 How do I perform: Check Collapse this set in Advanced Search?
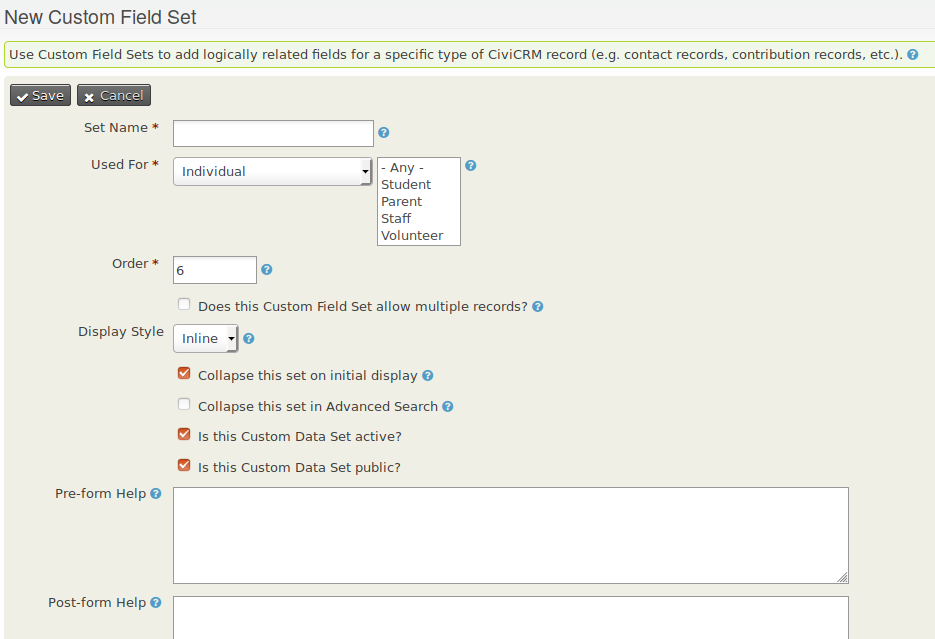coord(184,405)
